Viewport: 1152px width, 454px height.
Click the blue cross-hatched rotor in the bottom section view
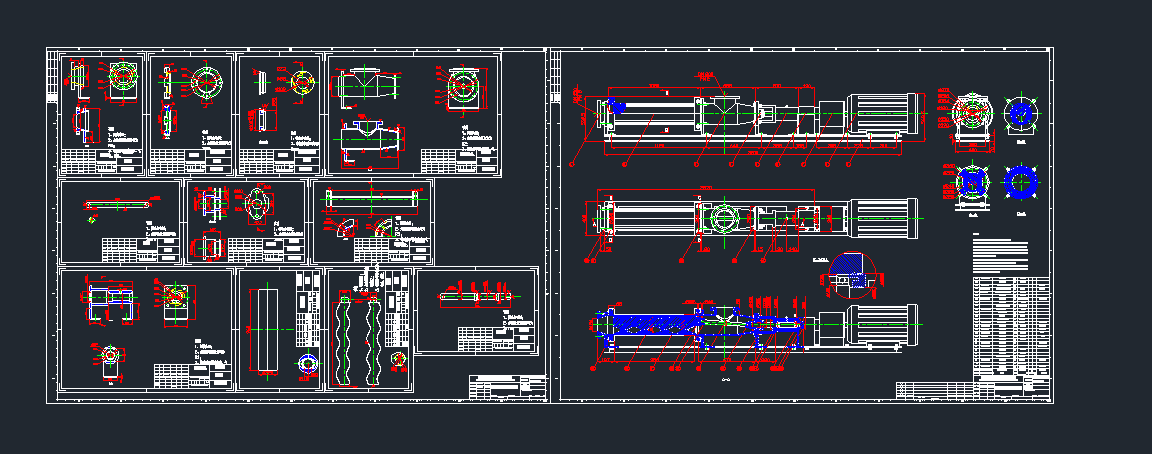pyautogui.click(x=645, y=326)
